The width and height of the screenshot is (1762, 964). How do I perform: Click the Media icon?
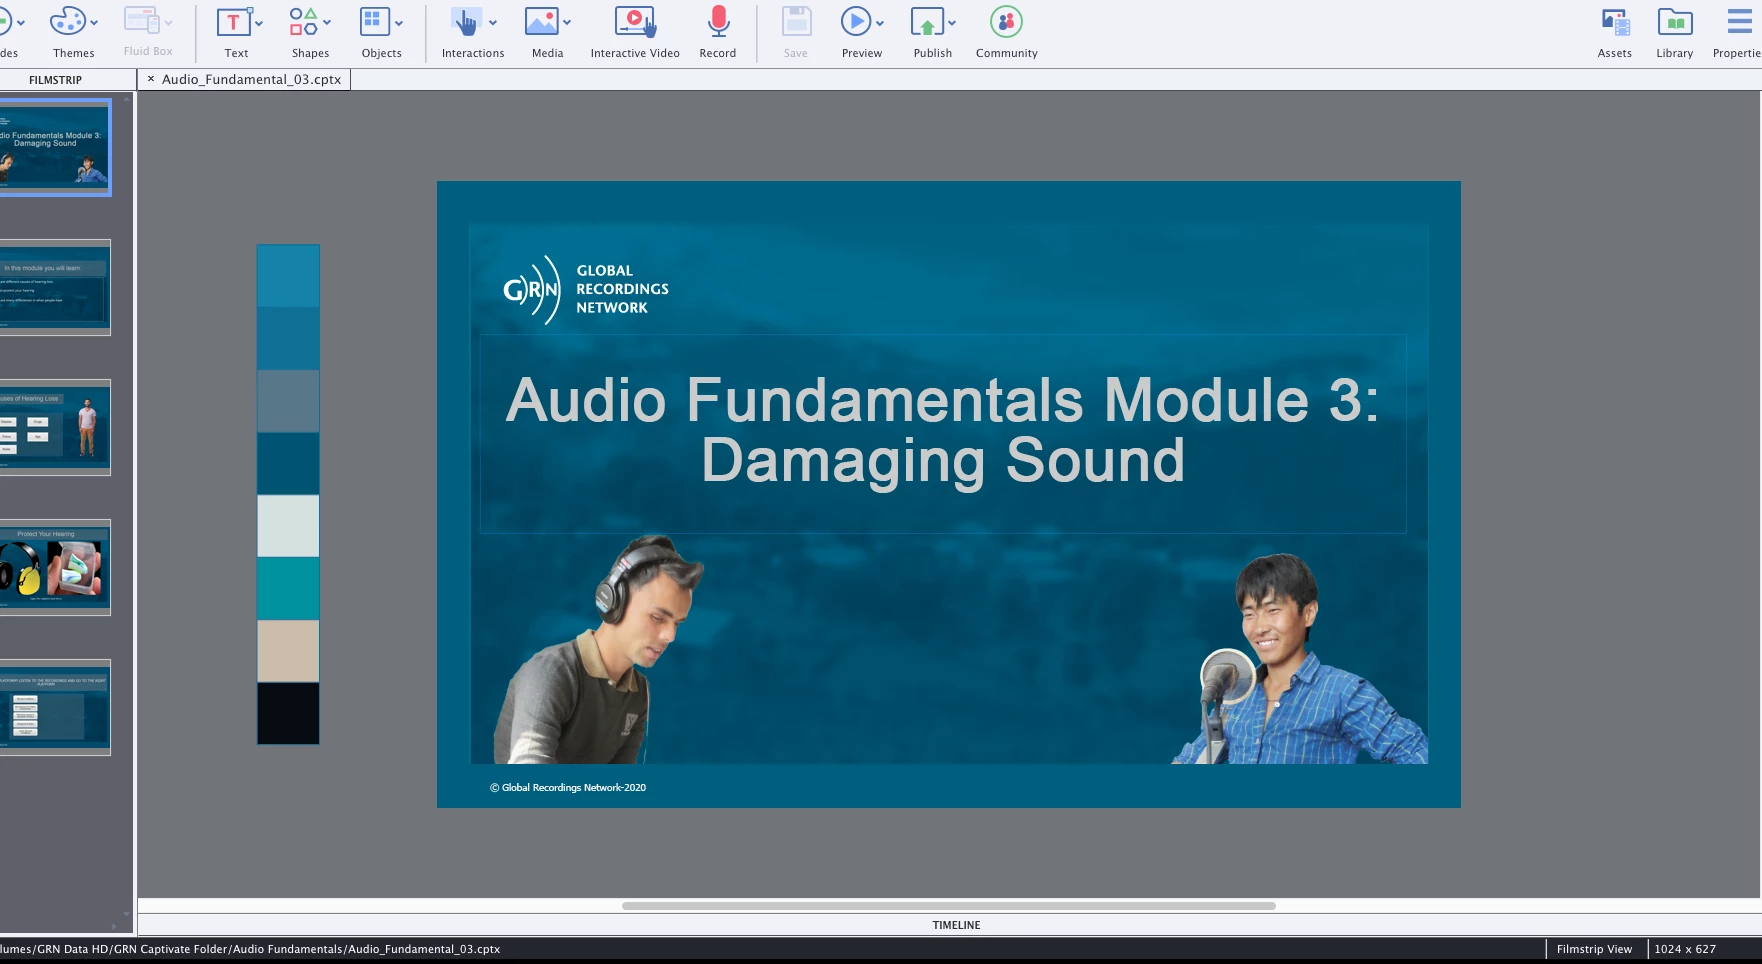click(541, 22)
